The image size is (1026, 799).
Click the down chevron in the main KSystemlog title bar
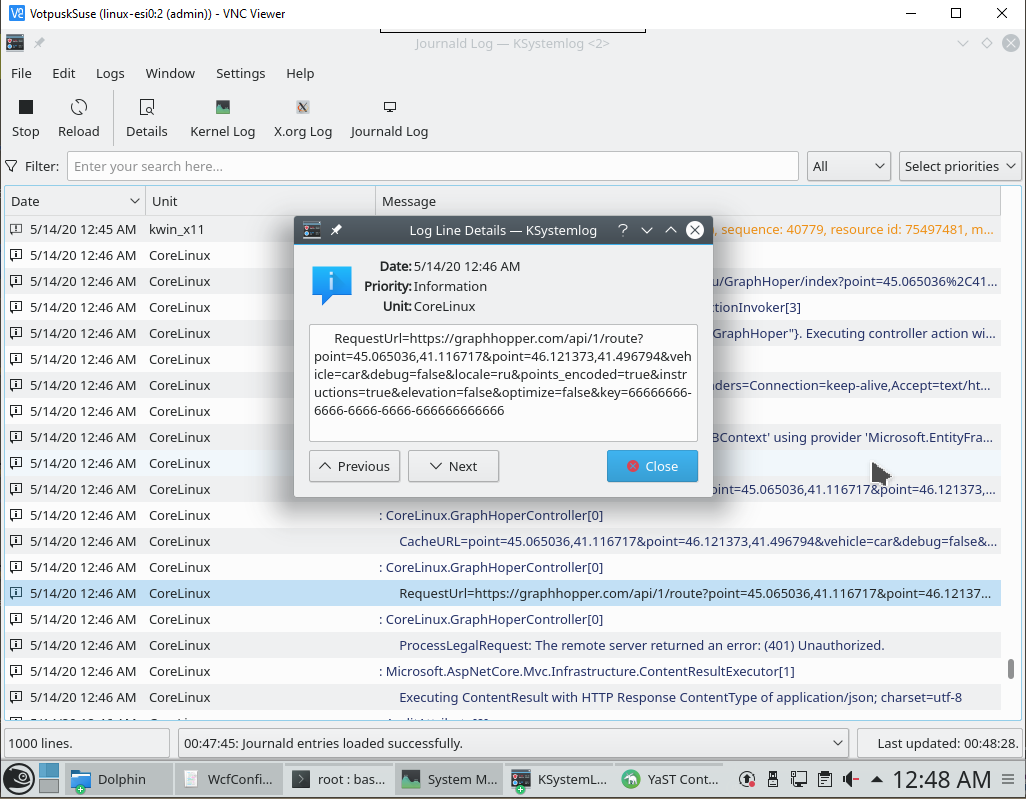point(963,43)
